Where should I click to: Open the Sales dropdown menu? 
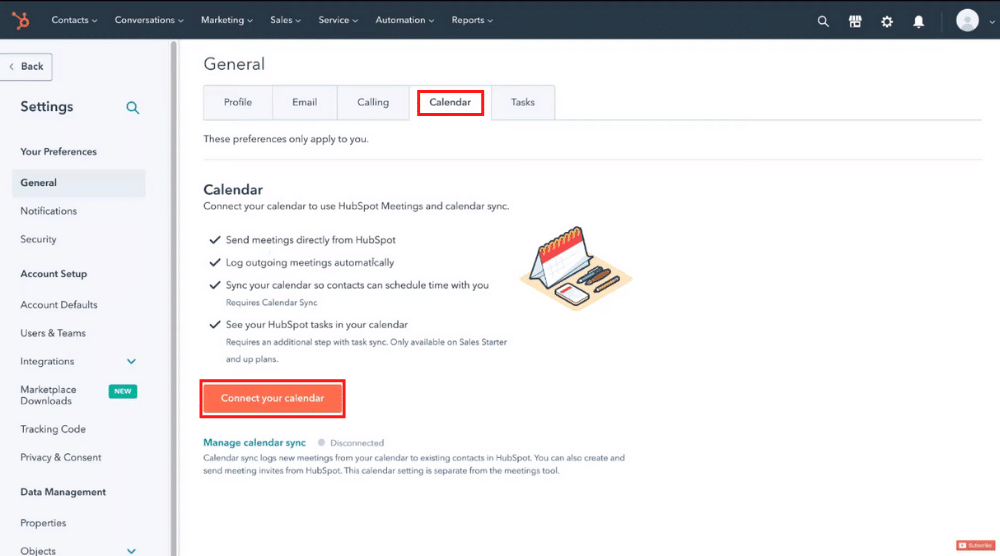tap(286, 20)
